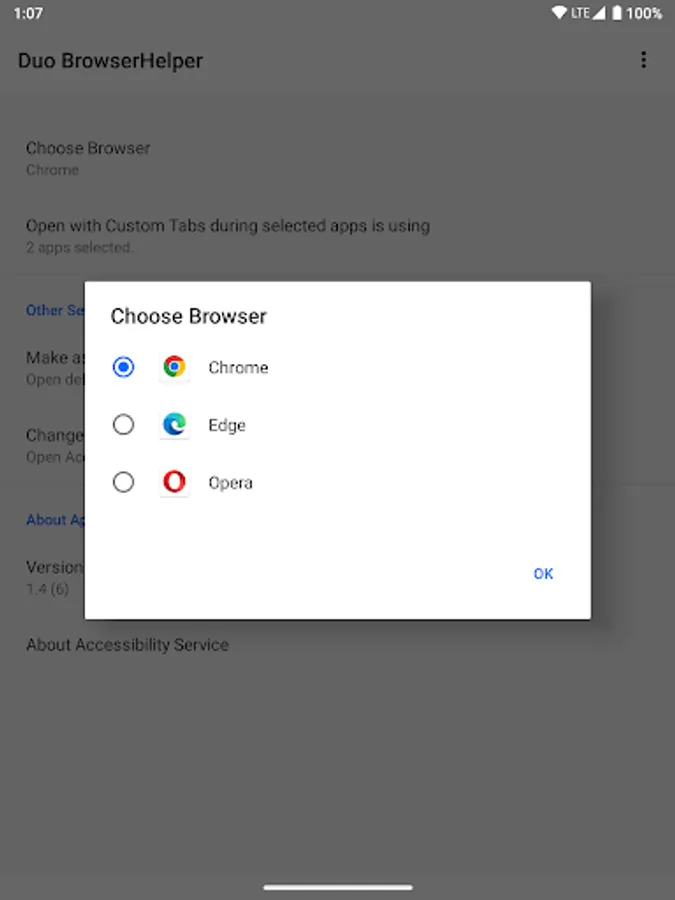Image resolution: width=675 pixels, height=900 pixels.
Task: Click the Chrome browser icon
Action: click(x=174, y=367)
